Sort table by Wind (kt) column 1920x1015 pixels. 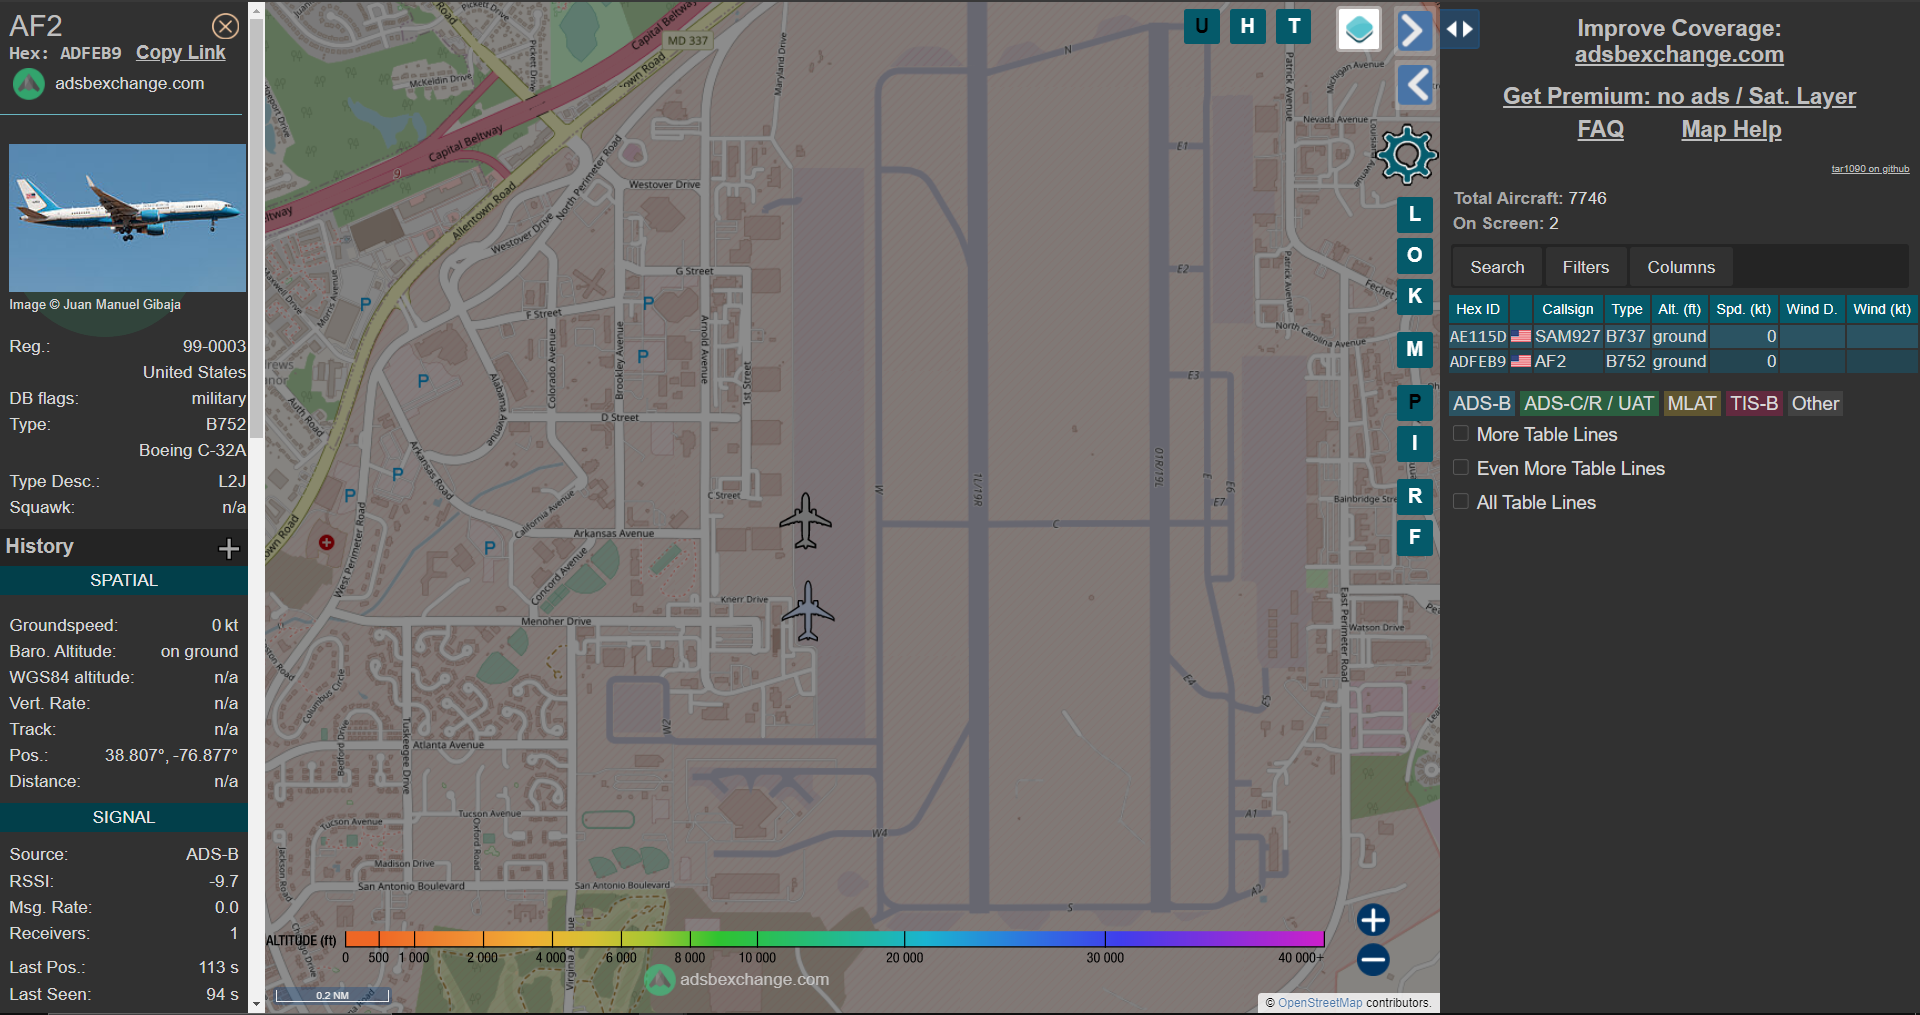1882,310
